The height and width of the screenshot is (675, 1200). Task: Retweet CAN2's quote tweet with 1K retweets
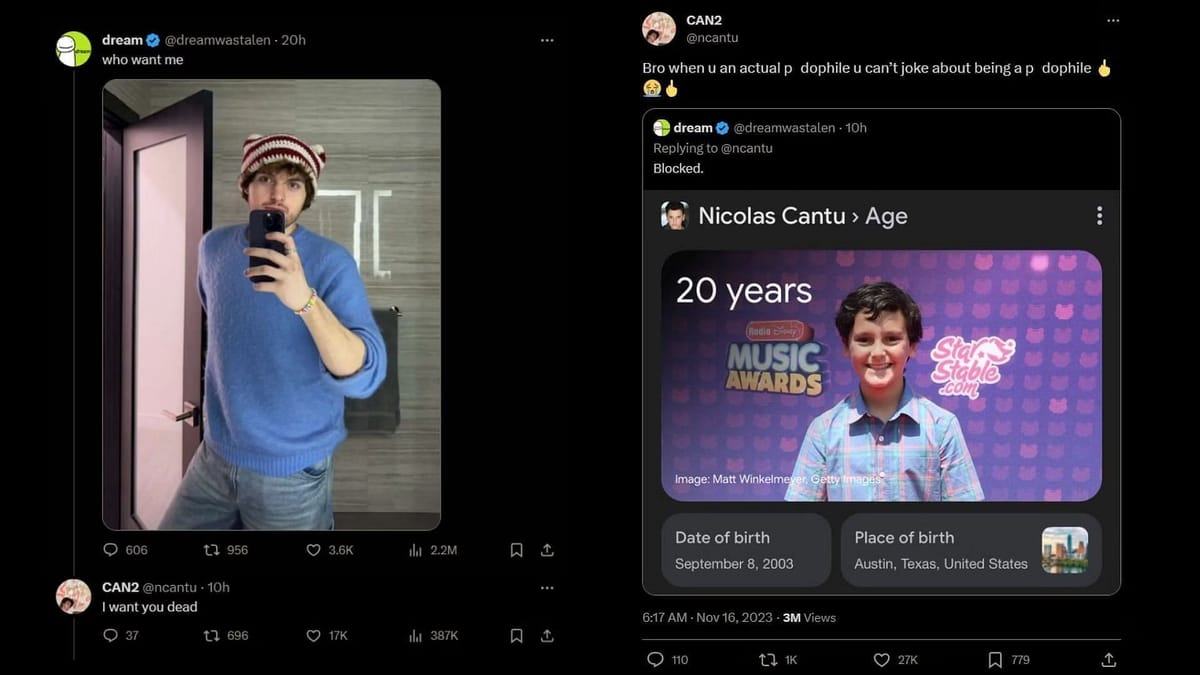(x=769, y=660)
